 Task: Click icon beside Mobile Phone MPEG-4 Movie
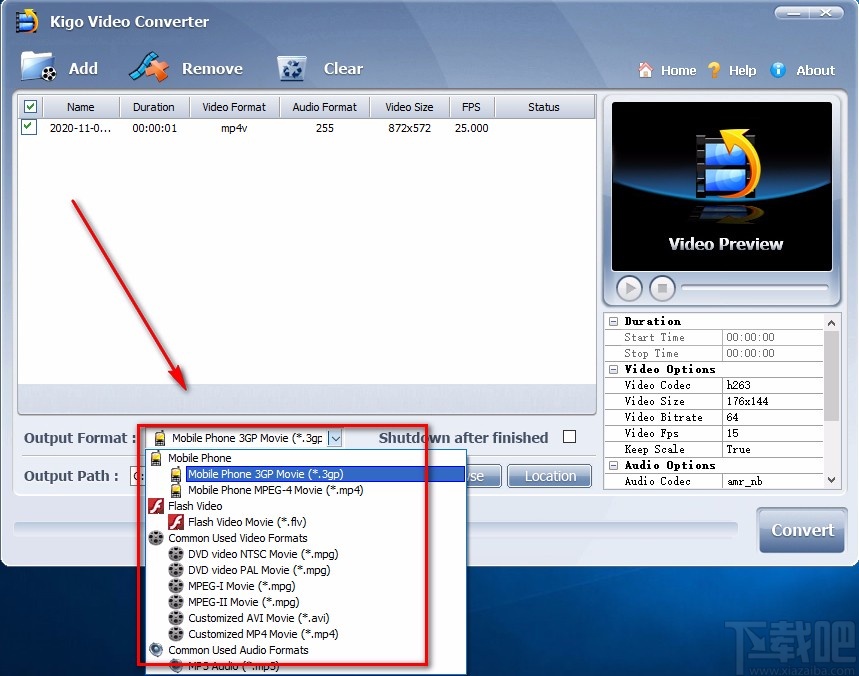coord(176,490)
